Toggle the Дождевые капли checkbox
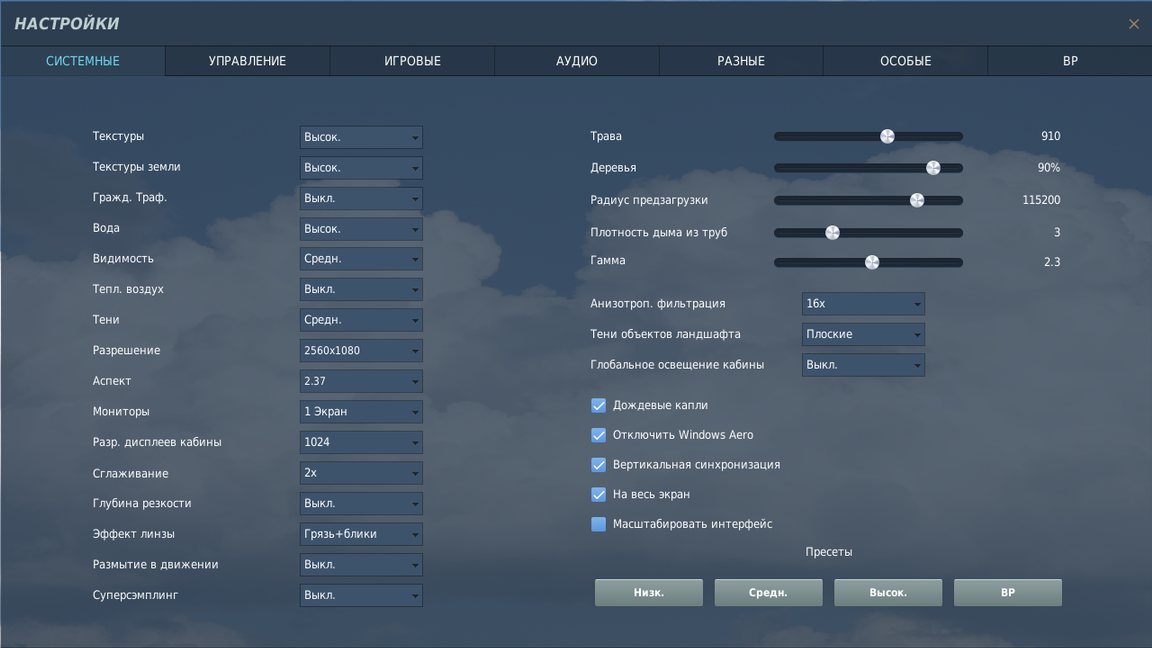This screenshot has width=1152, height=648. point(599,406)
